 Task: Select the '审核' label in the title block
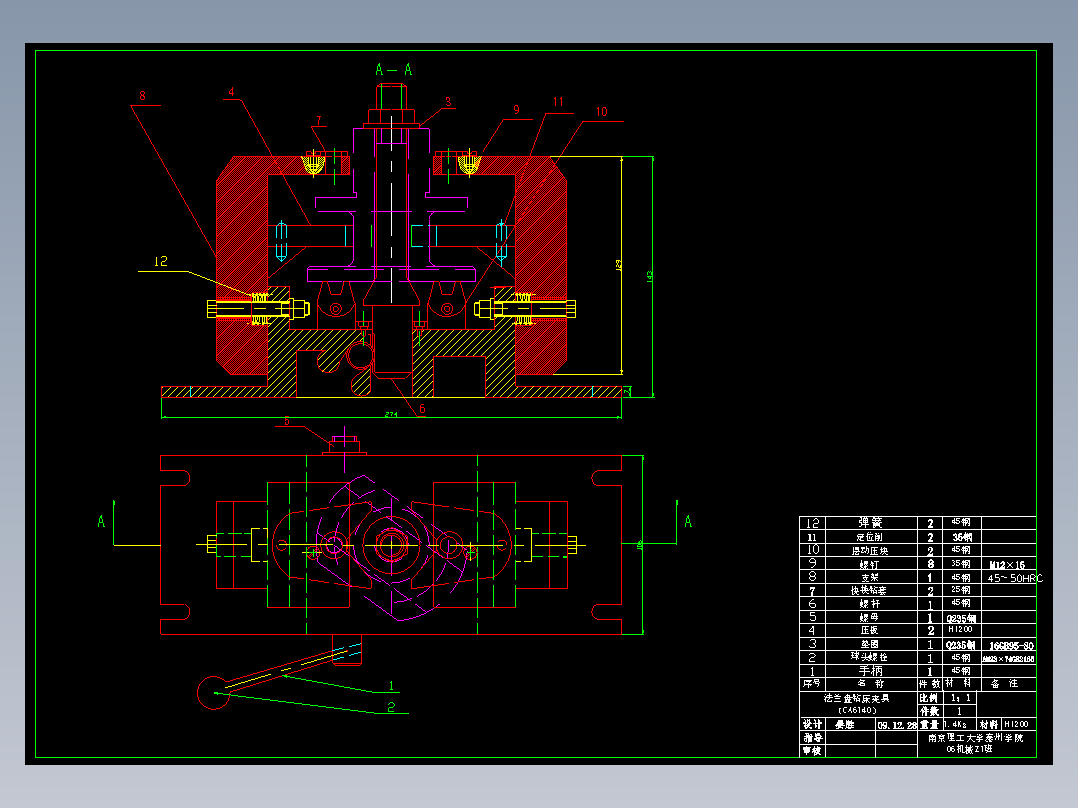coord(813,751)
